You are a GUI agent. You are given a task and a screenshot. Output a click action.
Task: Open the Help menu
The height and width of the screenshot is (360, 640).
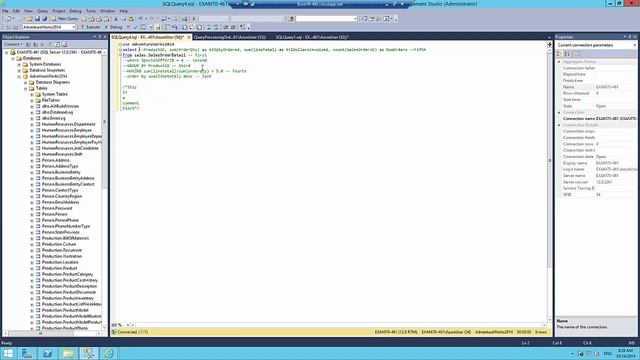pyautogui.click(x=124, y=11)
